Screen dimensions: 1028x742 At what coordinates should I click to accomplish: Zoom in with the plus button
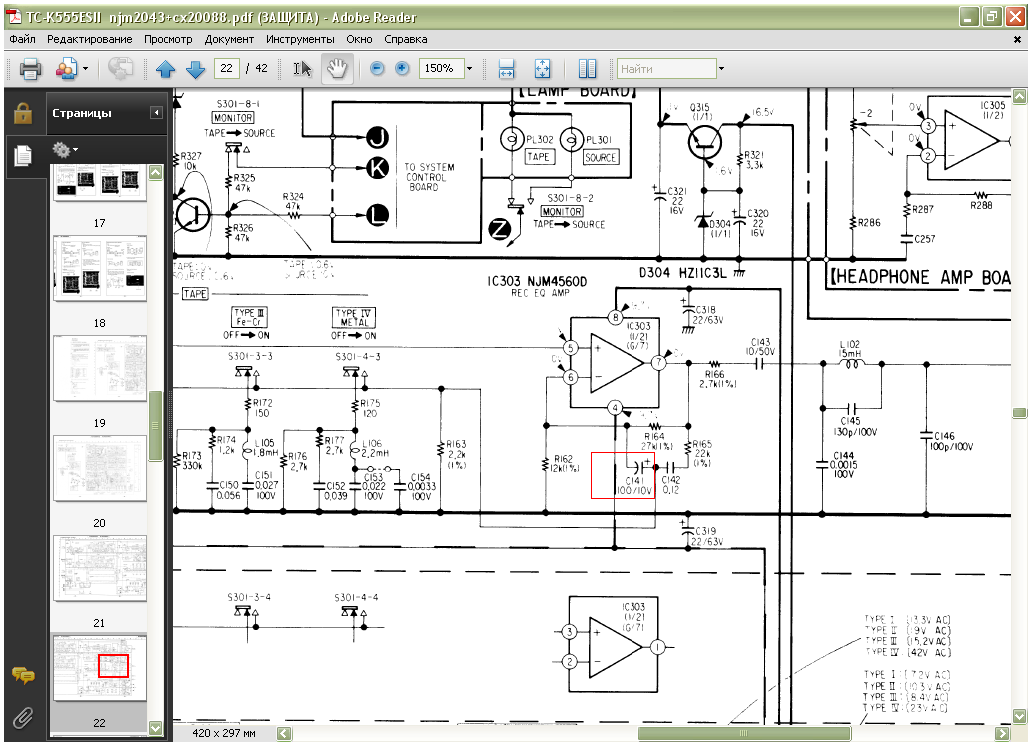point(402,69)
